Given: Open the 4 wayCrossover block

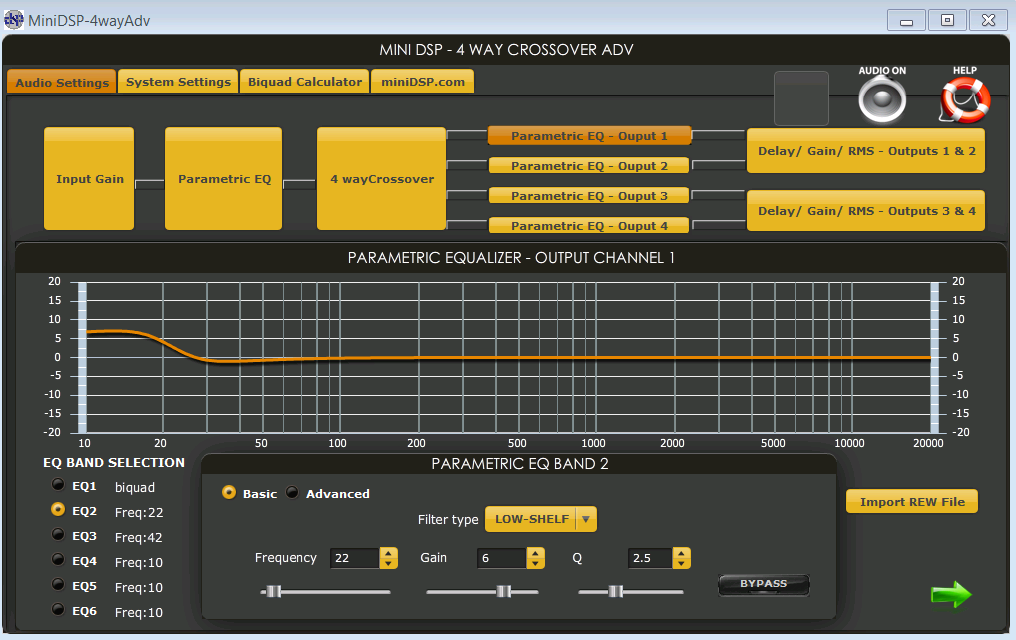Looking at the screenshot, I should coord(382,179).
